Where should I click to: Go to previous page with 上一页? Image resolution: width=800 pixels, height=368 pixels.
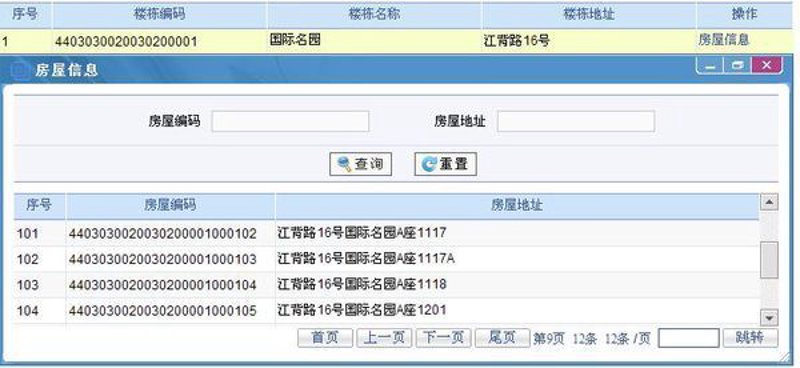point(384,338)
